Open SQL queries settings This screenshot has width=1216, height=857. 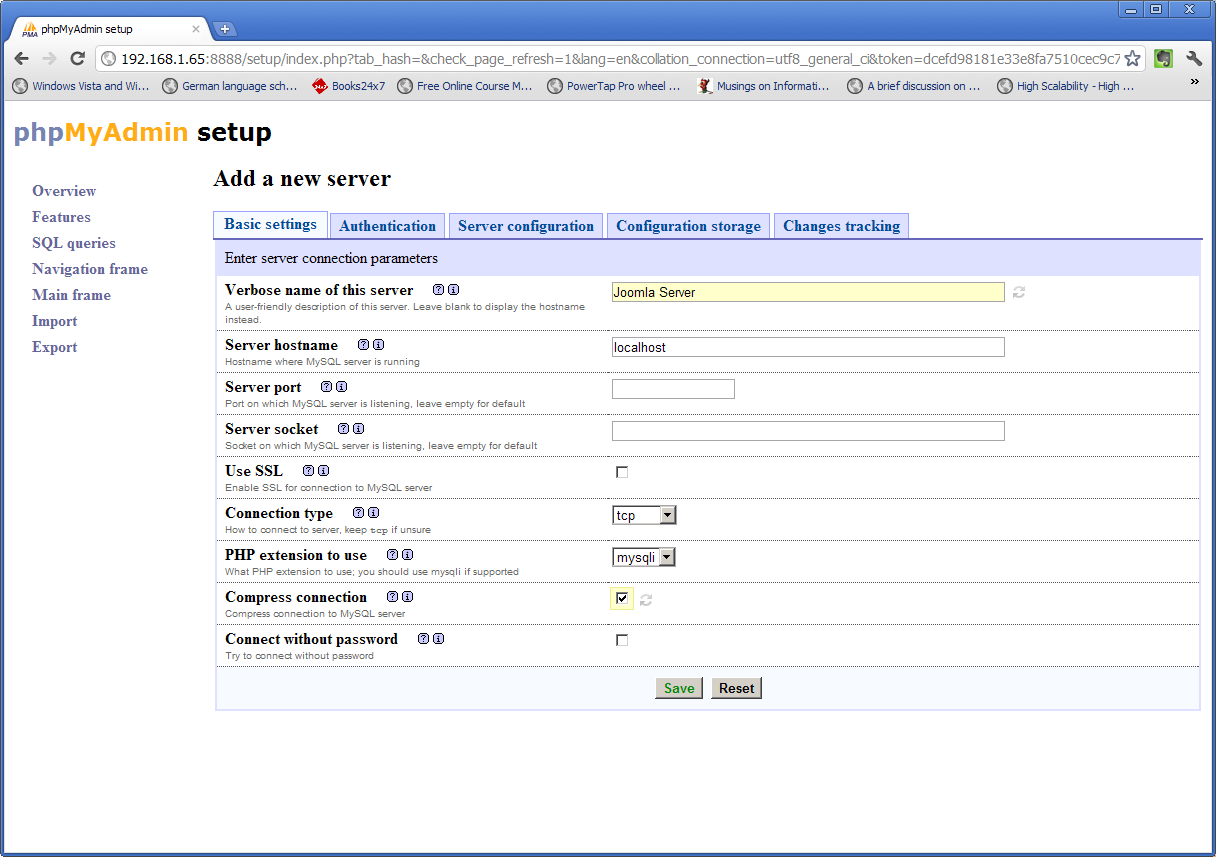[x=74, y=243]
